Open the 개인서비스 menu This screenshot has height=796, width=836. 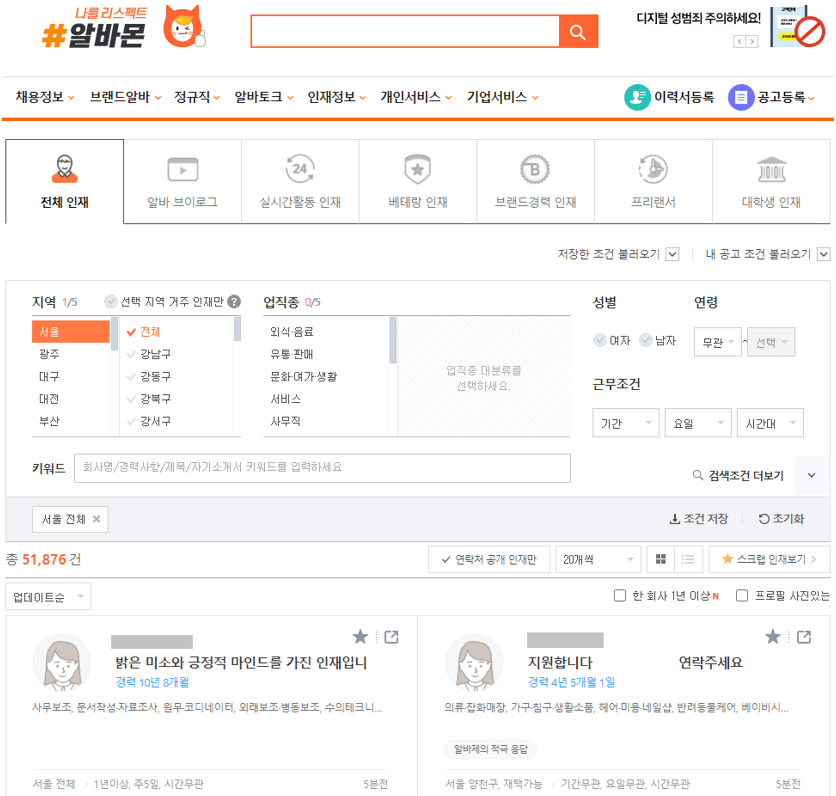[x=416, y=97]
